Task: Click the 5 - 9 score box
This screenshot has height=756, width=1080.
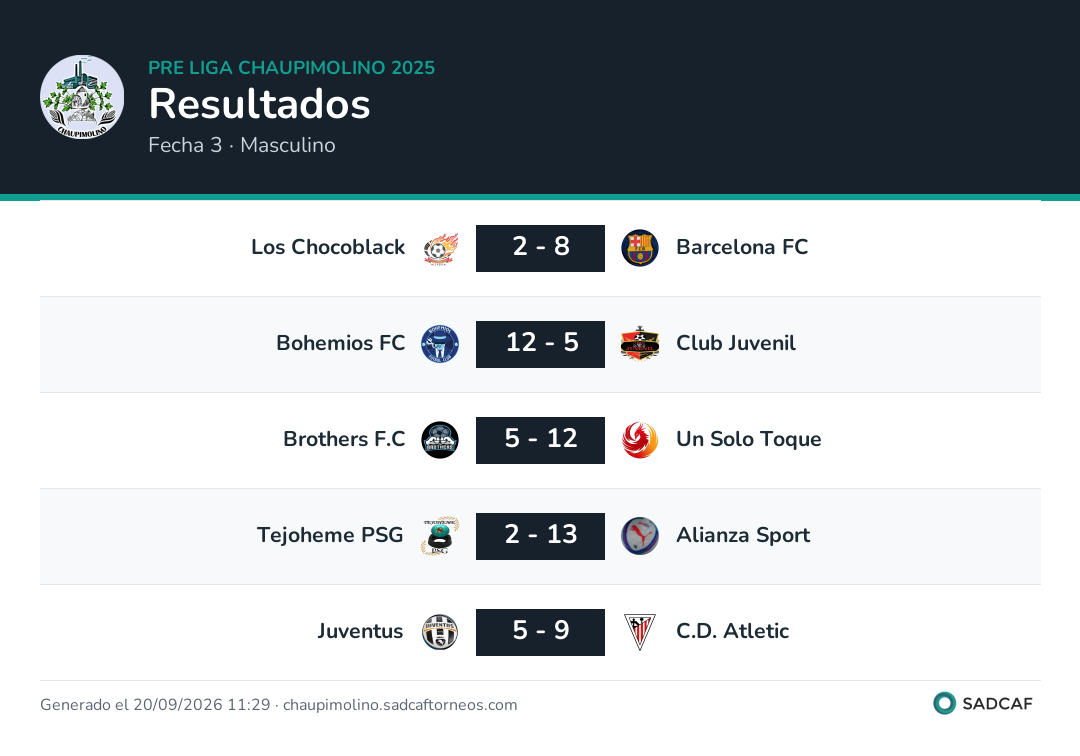Action: click(x=541, y=632)
